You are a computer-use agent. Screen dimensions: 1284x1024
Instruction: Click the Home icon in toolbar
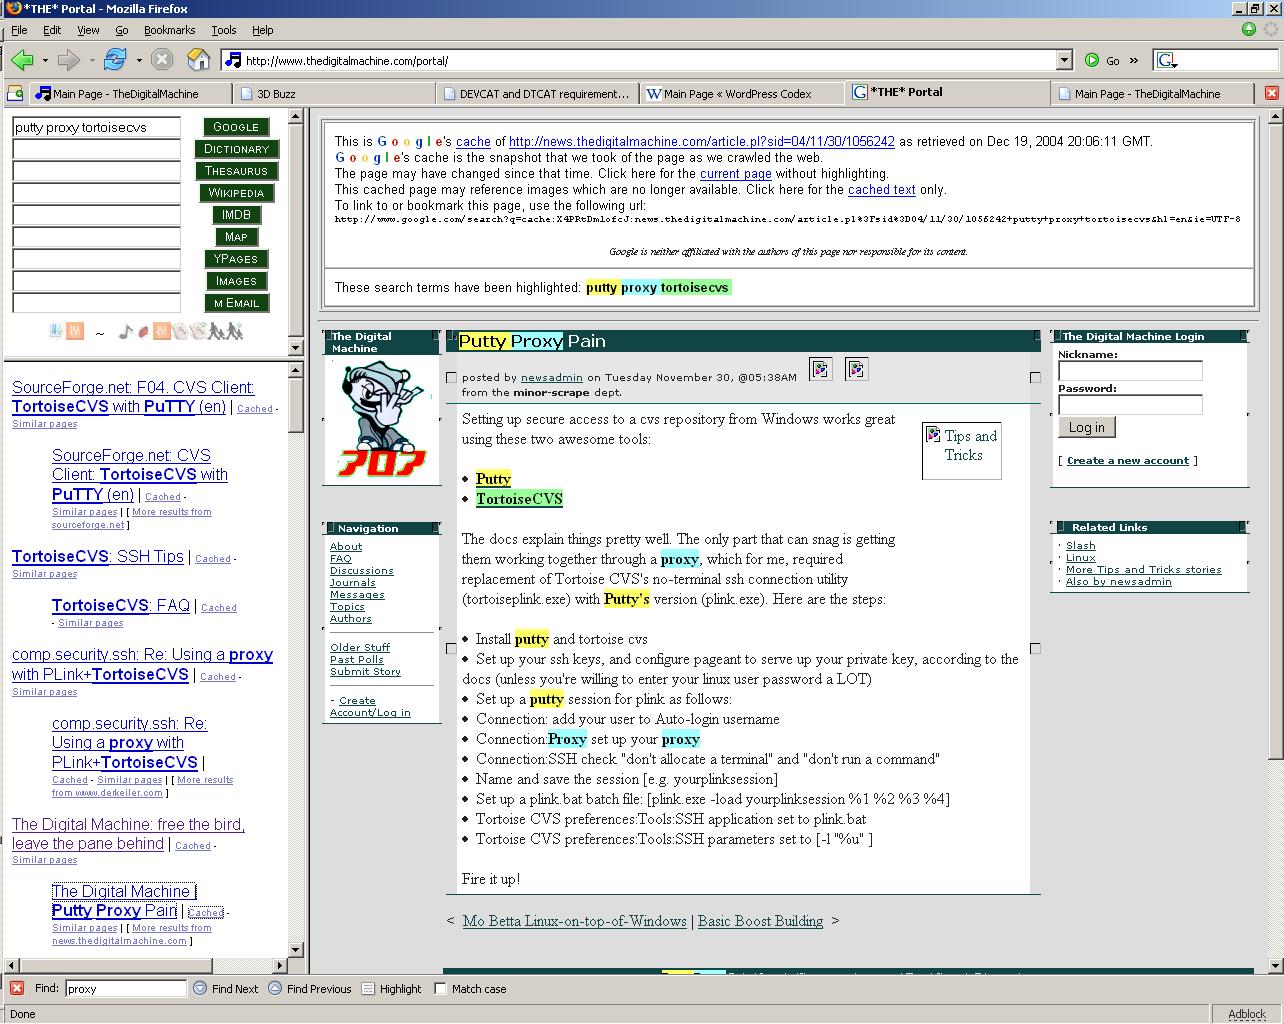(x=198, y=60)
